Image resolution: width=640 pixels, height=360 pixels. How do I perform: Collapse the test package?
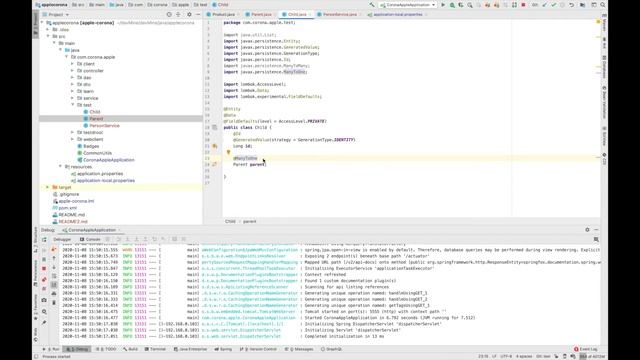pos(73,105)
